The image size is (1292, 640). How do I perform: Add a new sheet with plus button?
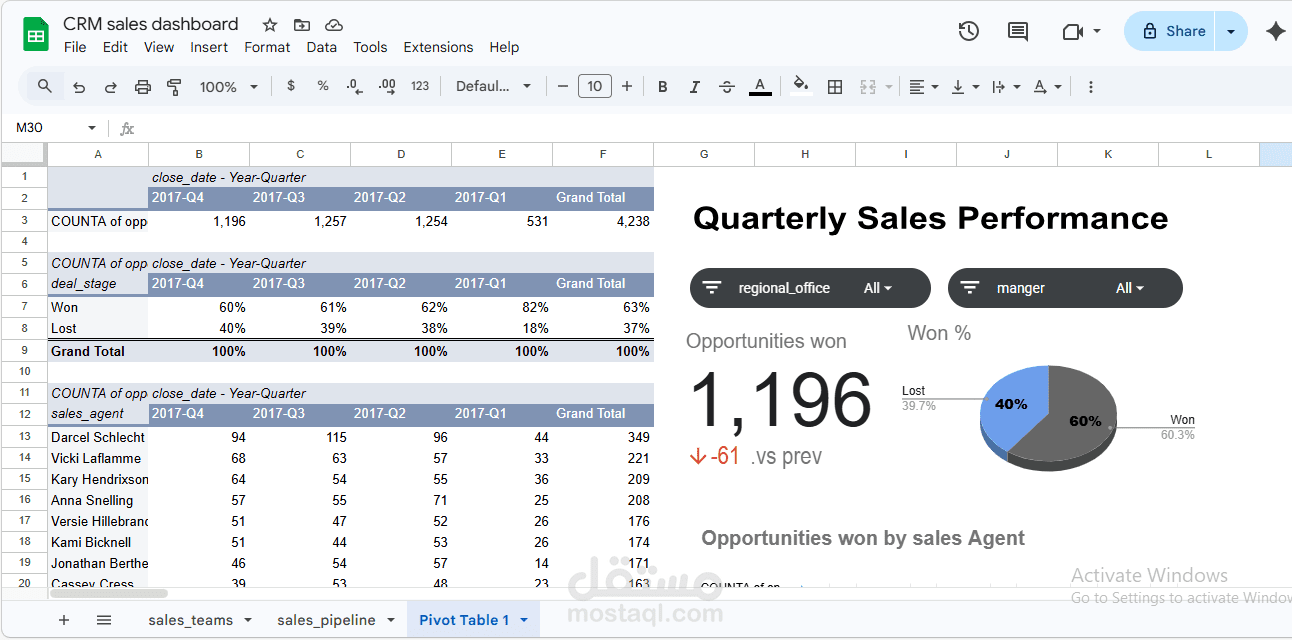63,620
